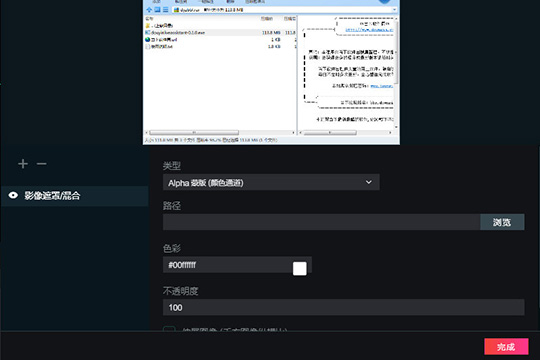Open the white color swatch picker
Viewport: 540px width, 360px height.
pyautogui.click(x=300, y=268)
